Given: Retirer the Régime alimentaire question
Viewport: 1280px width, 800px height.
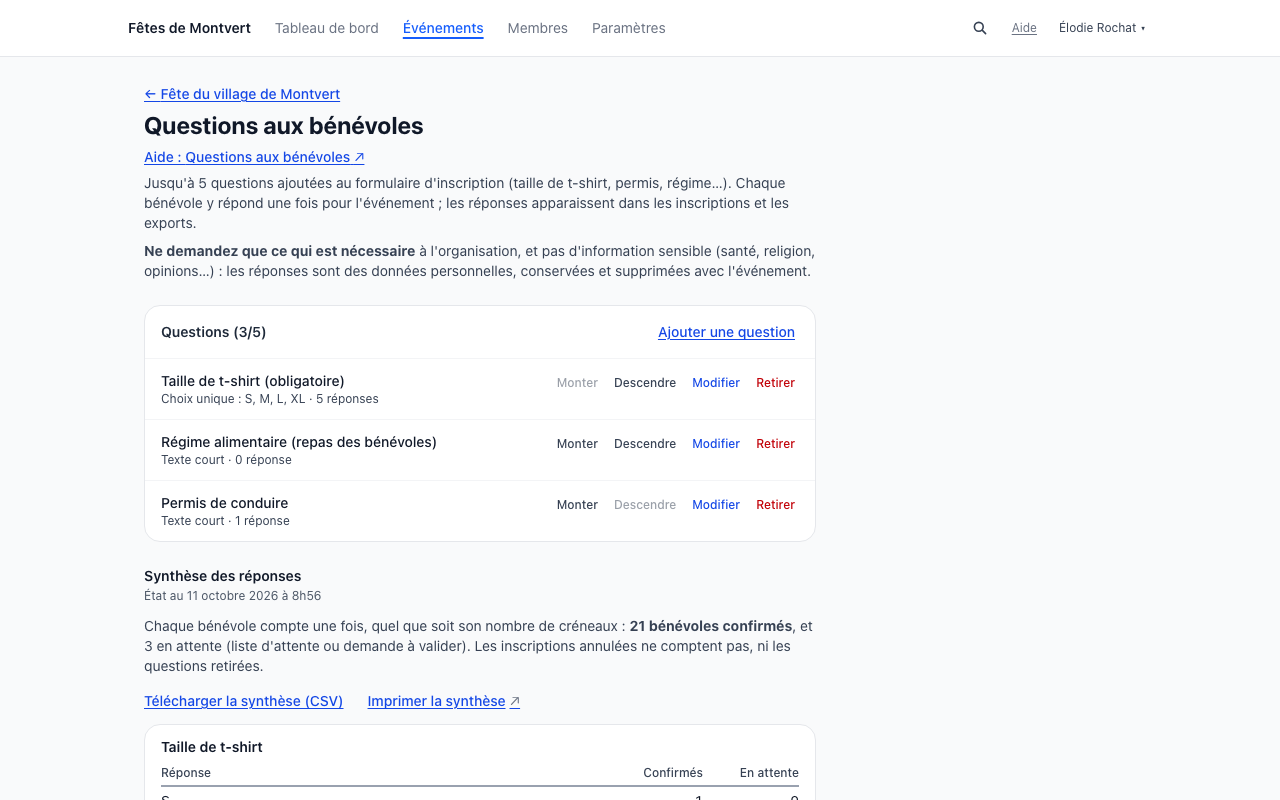Looking at the screenshot, I should point(775,444).
